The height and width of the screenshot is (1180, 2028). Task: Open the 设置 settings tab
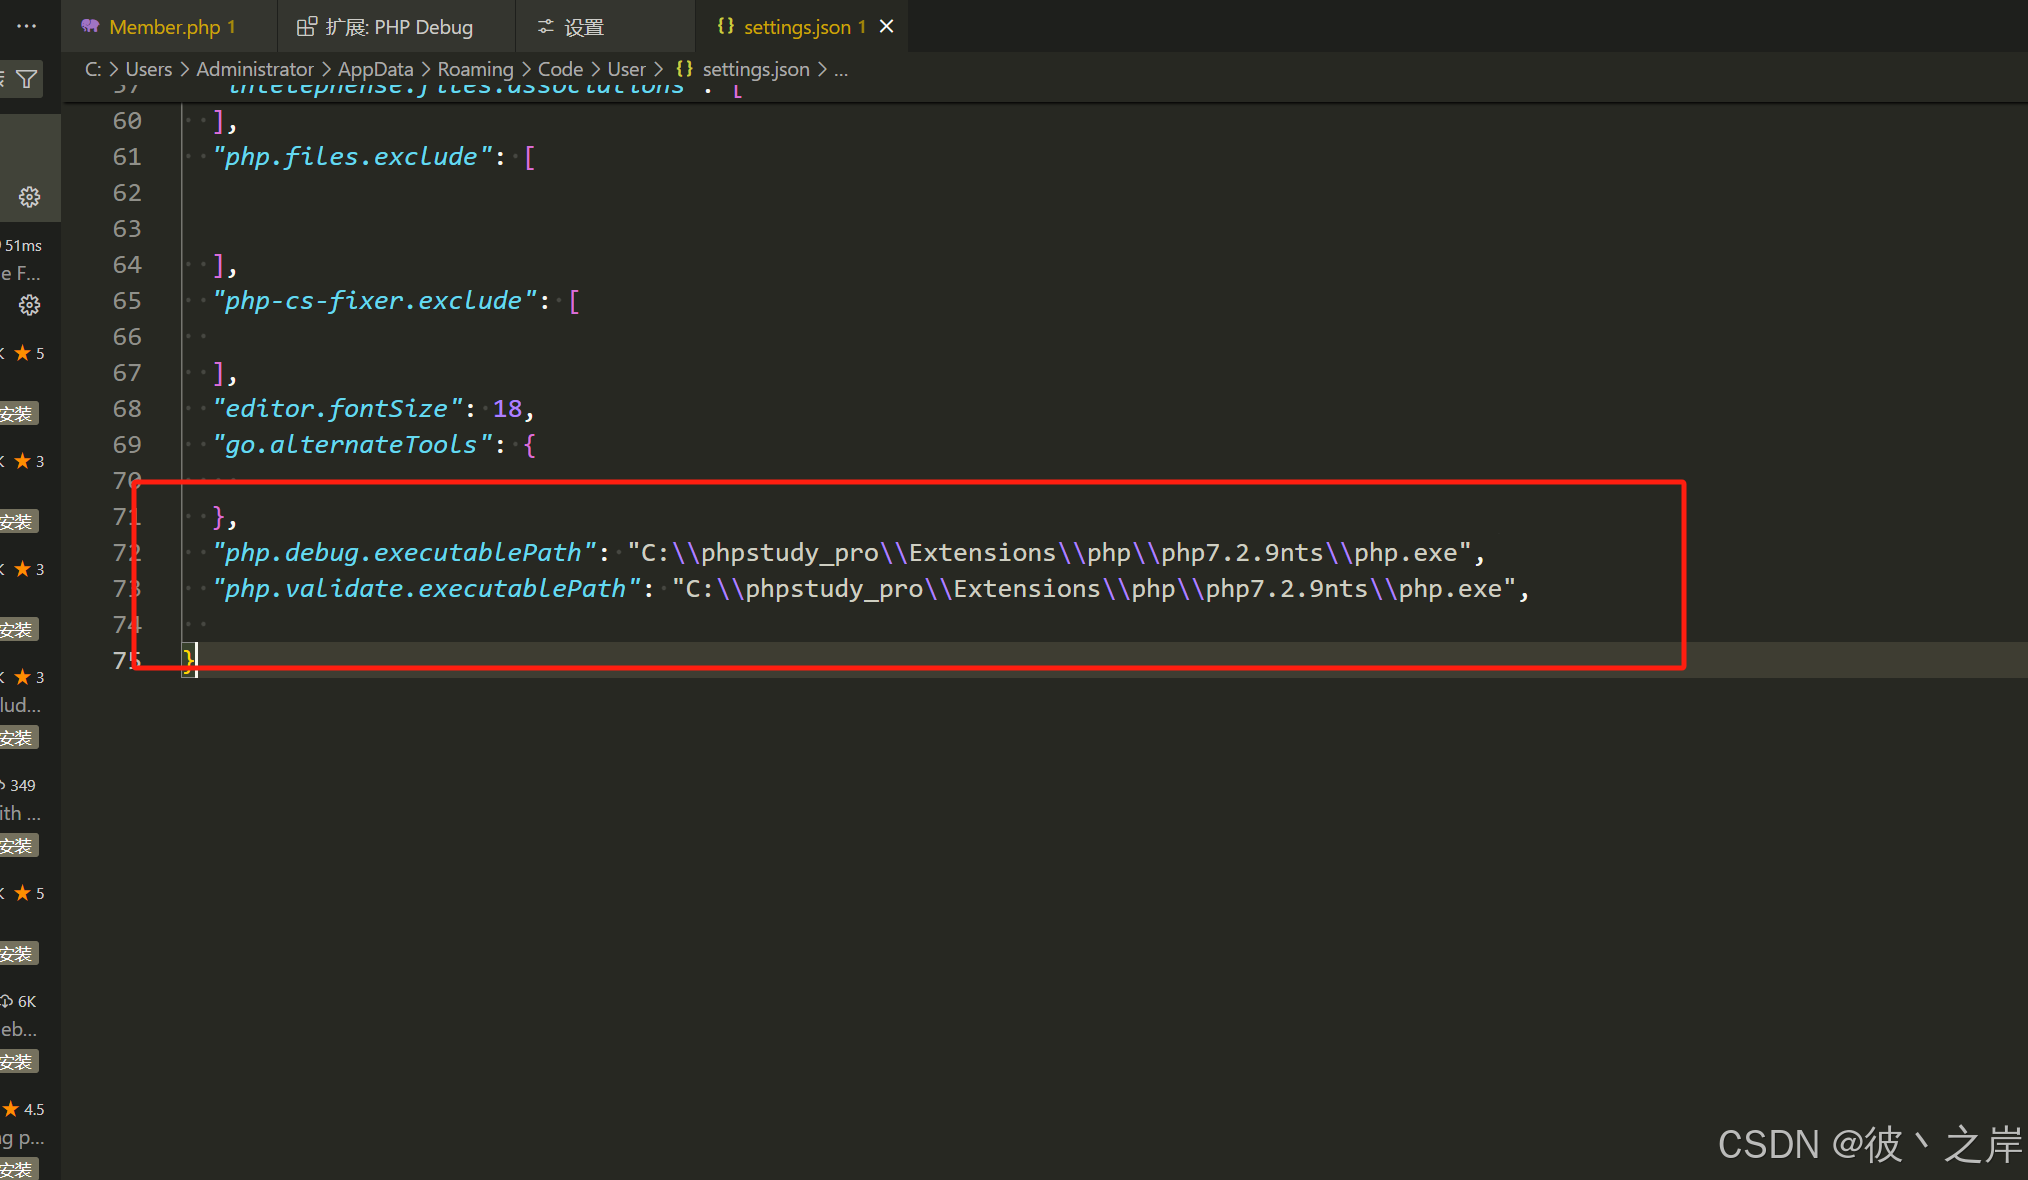pos(583,26)
